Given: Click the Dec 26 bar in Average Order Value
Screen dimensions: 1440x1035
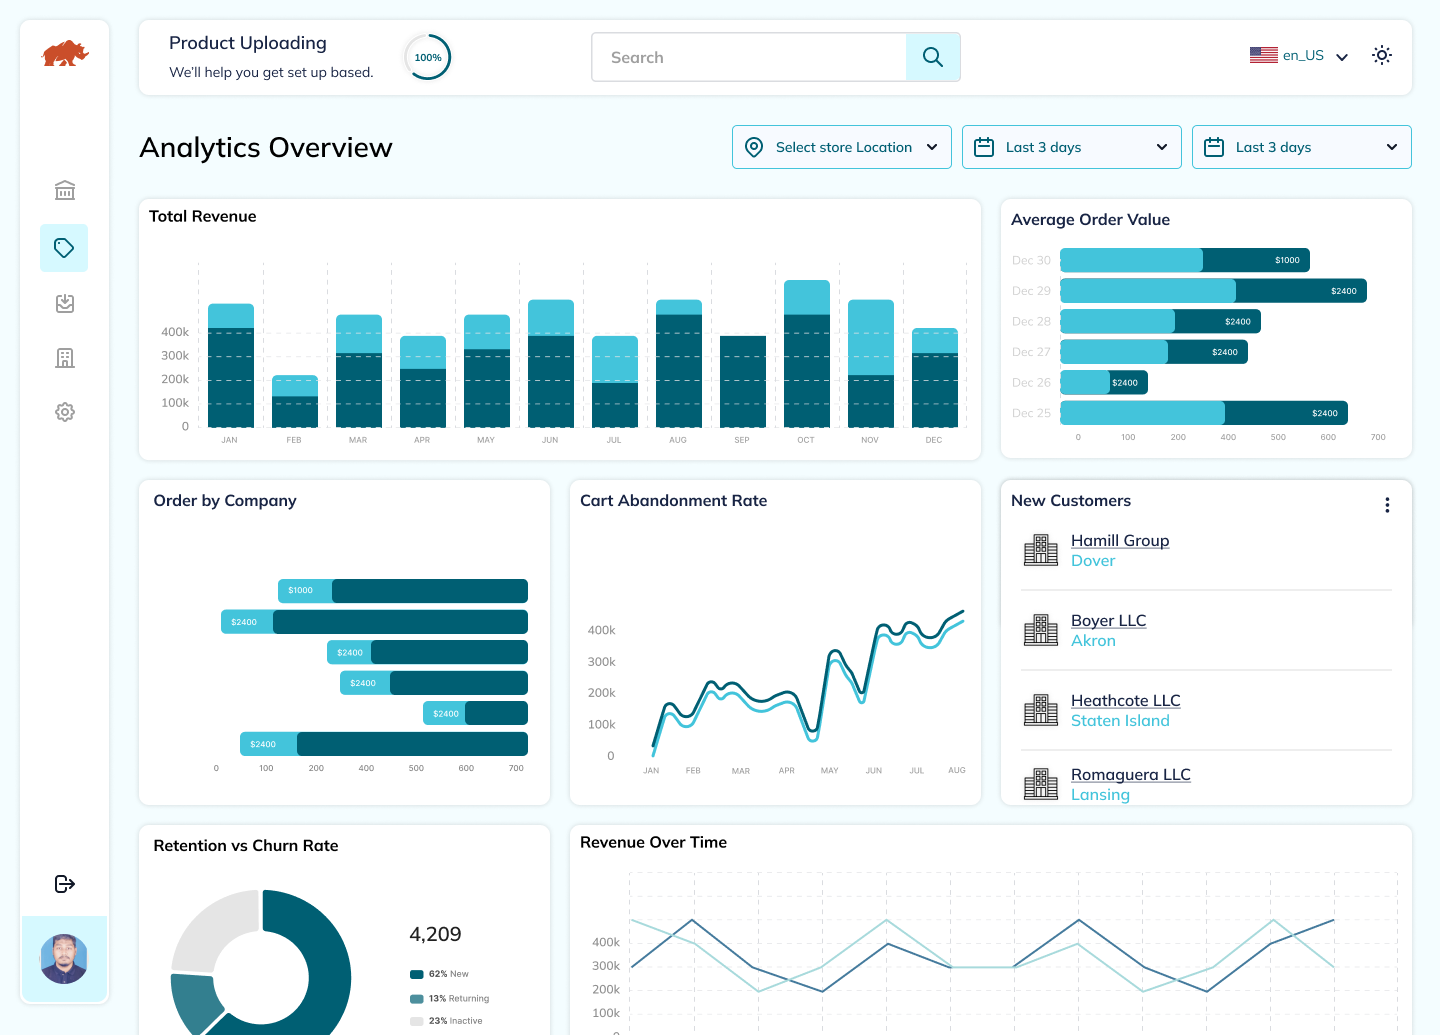Looking at the screenshot, I should pos(1104,382).
